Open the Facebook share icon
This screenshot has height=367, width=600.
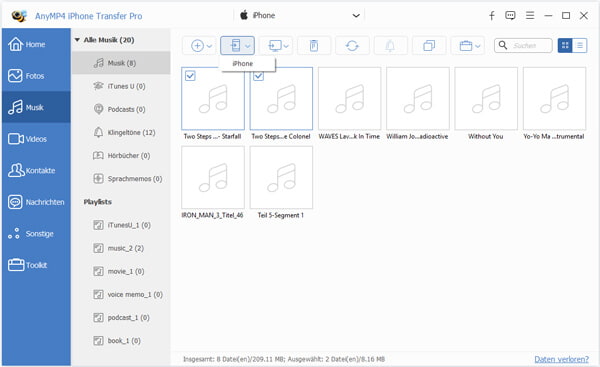point(492,15)
